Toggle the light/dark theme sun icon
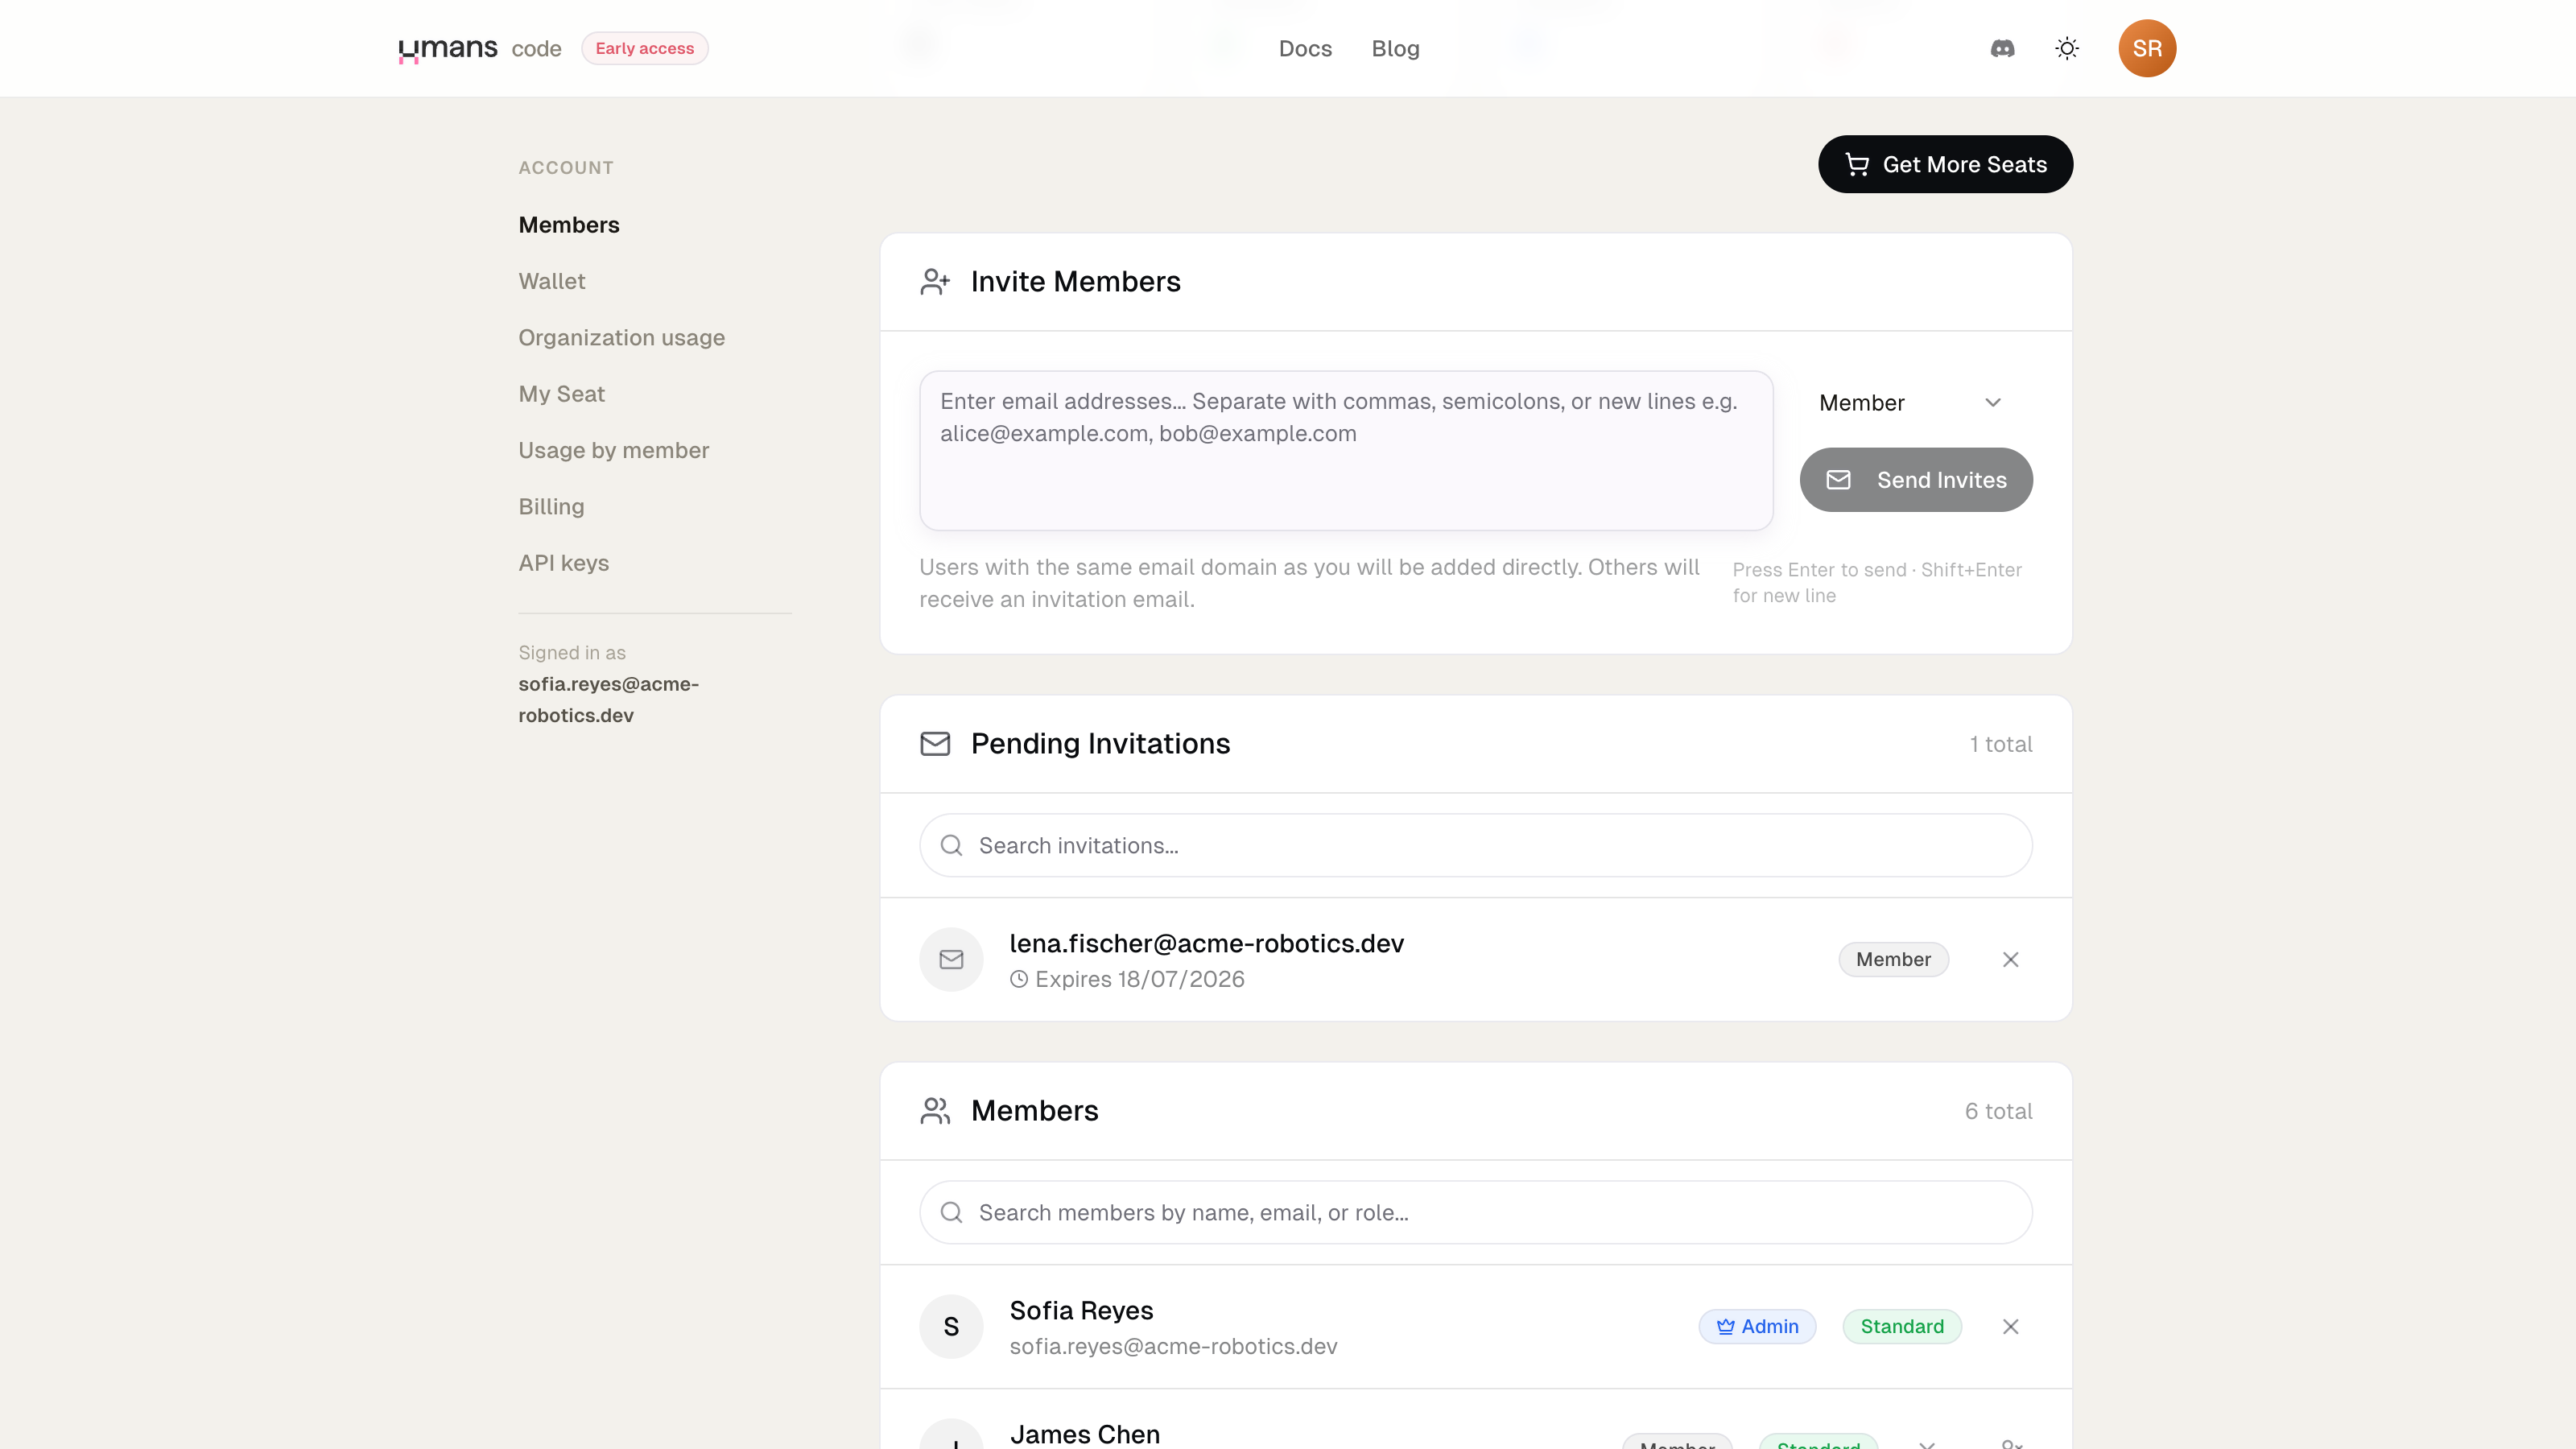The width and height of the screenshot is (2576, 1449). coord(2067,48)
